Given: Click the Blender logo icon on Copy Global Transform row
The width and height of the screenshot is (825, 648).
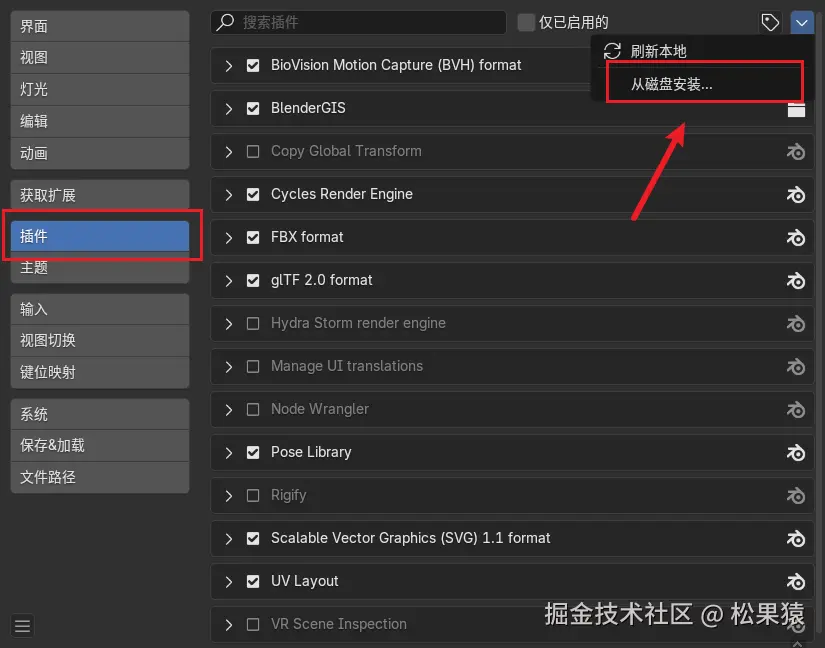Looking at the screenshot, I should tap(796, 151).
